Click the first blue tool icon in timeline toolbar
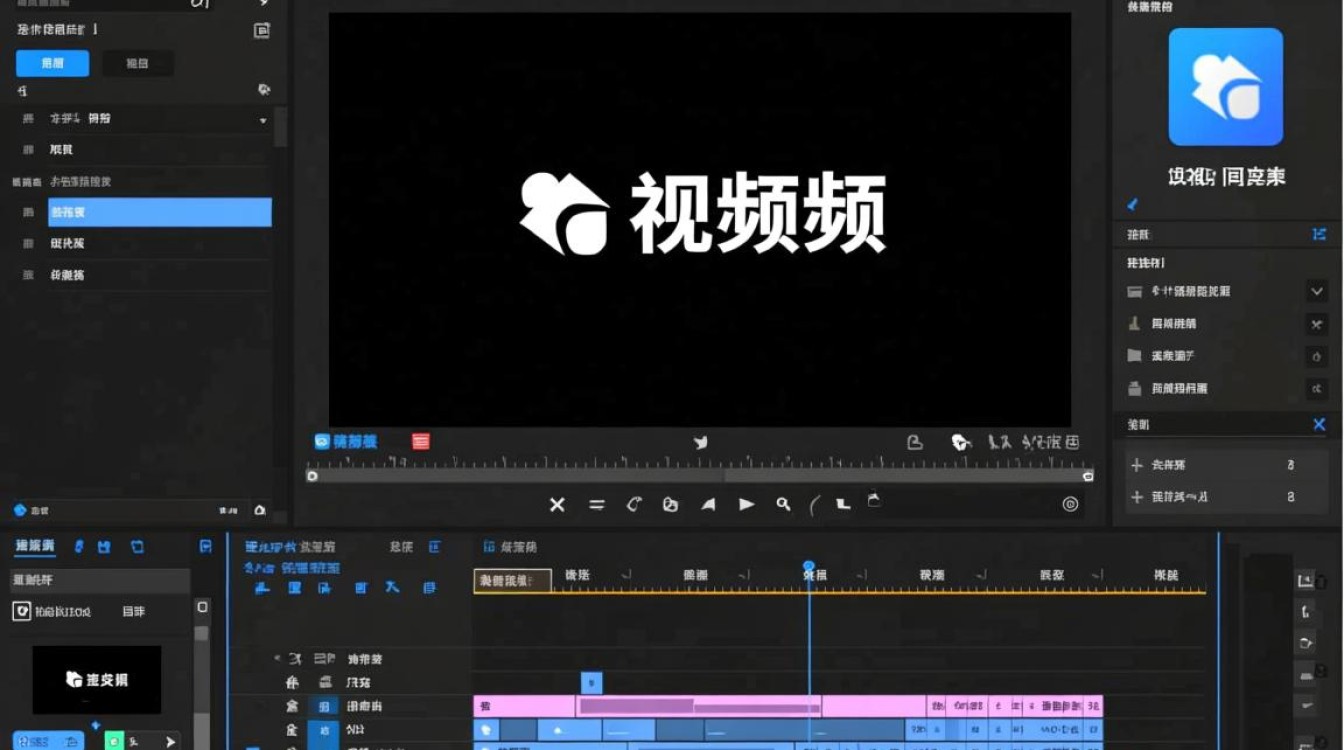Image resolution: width=1344 pixels, height=750 pixels. coord(262,588)
